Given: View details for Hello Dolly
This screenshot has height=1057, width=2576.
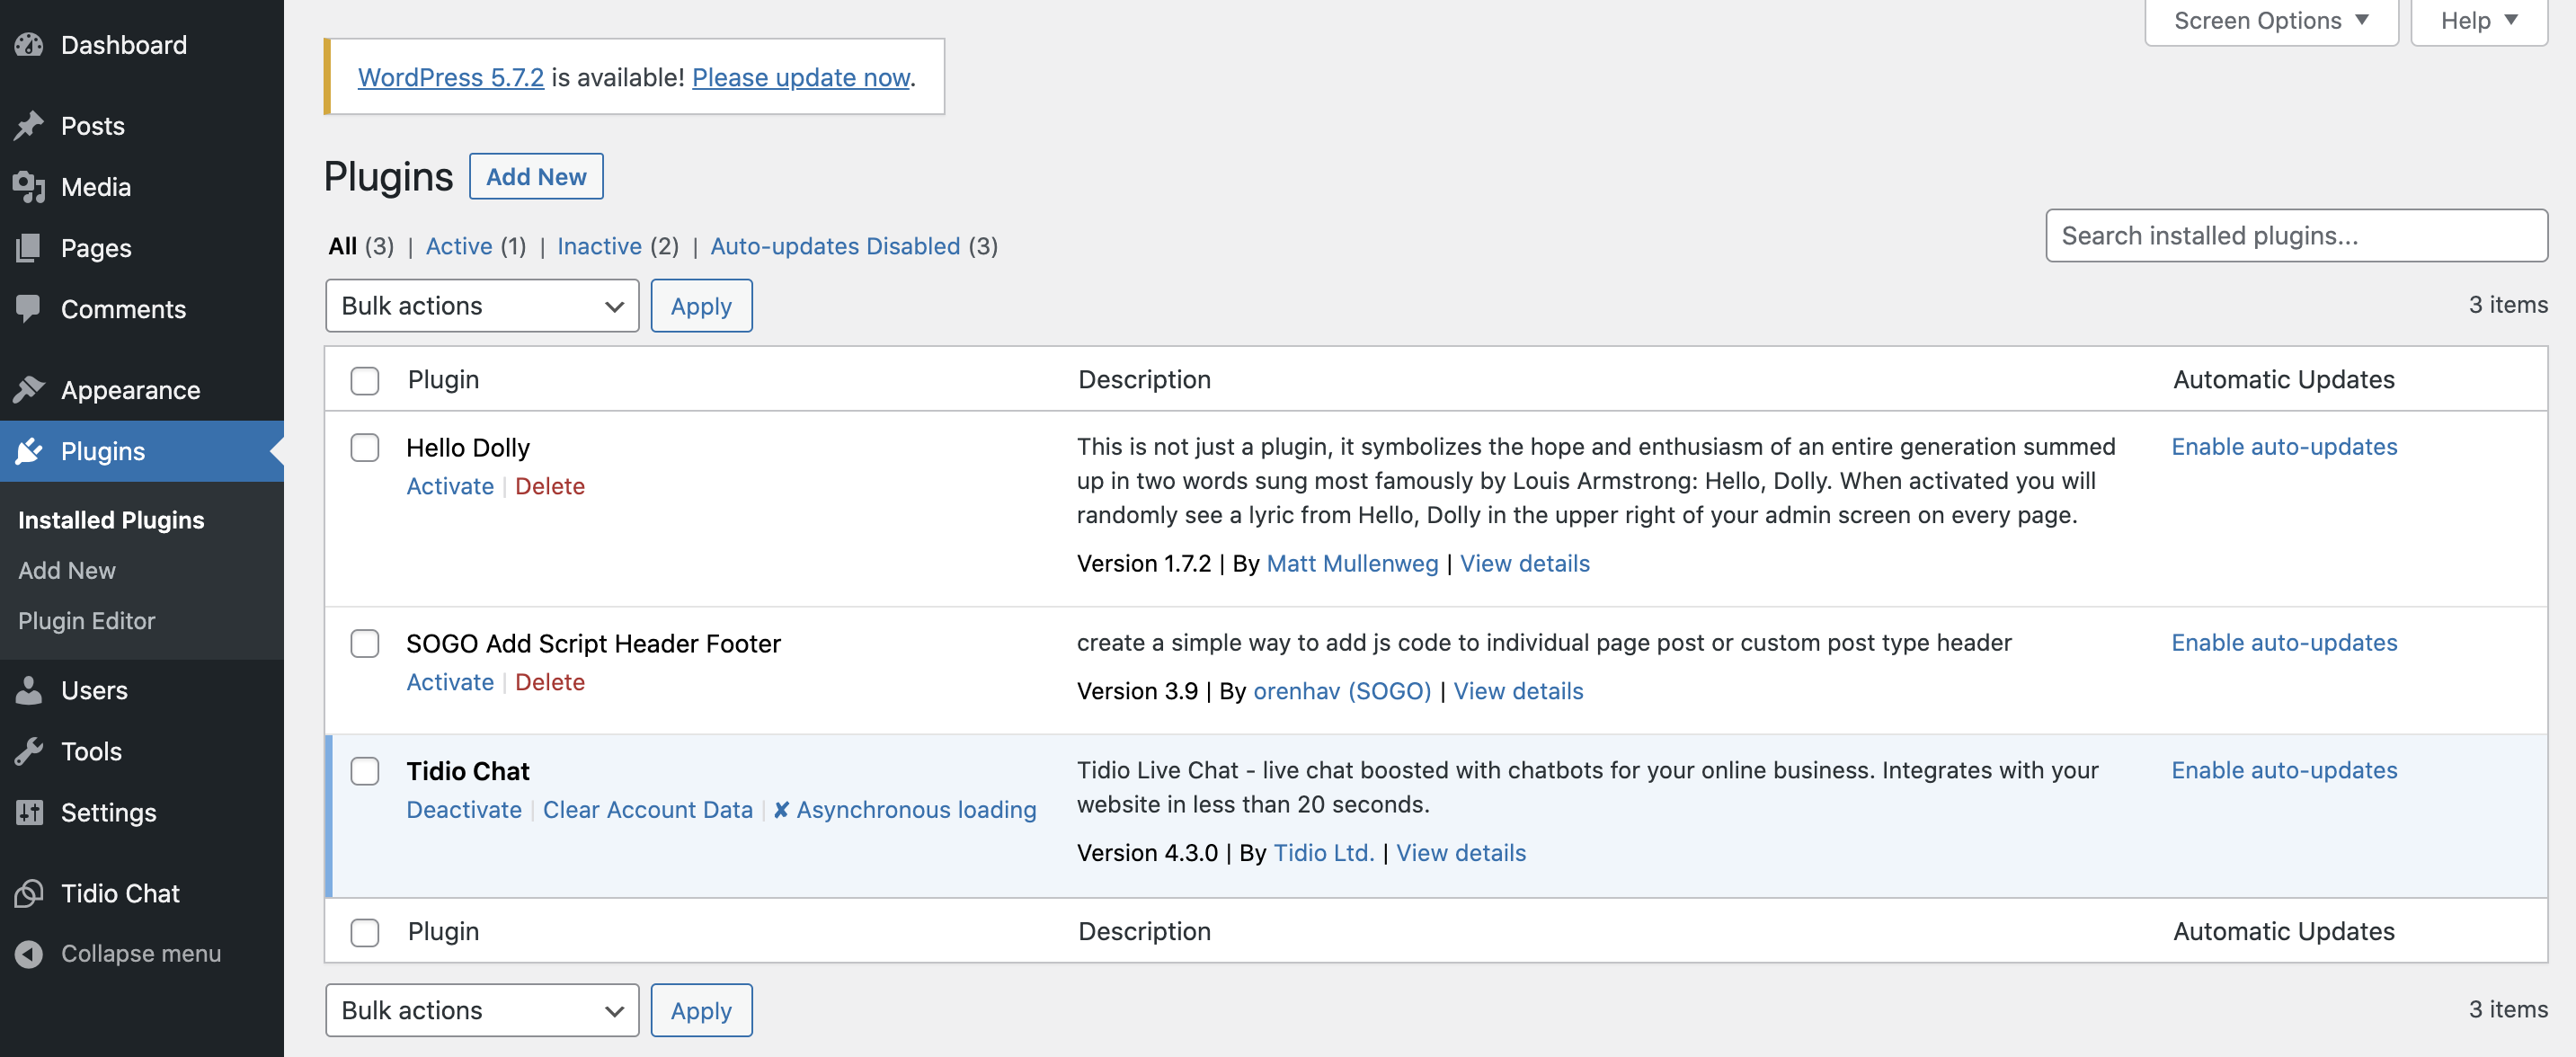Looking at the screenshot, I should [x=1524, y=564].
